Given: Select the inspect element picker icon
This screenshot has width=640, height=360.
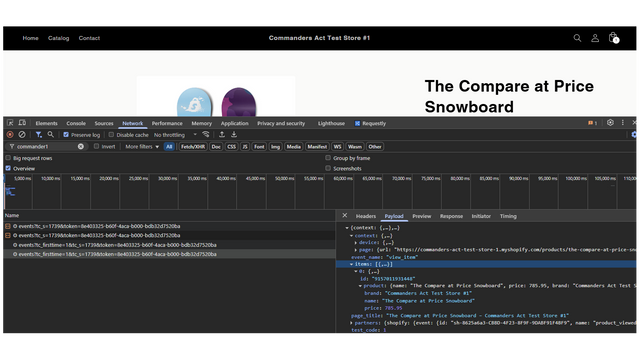Looking at the screenshot, I should [10, 123].
